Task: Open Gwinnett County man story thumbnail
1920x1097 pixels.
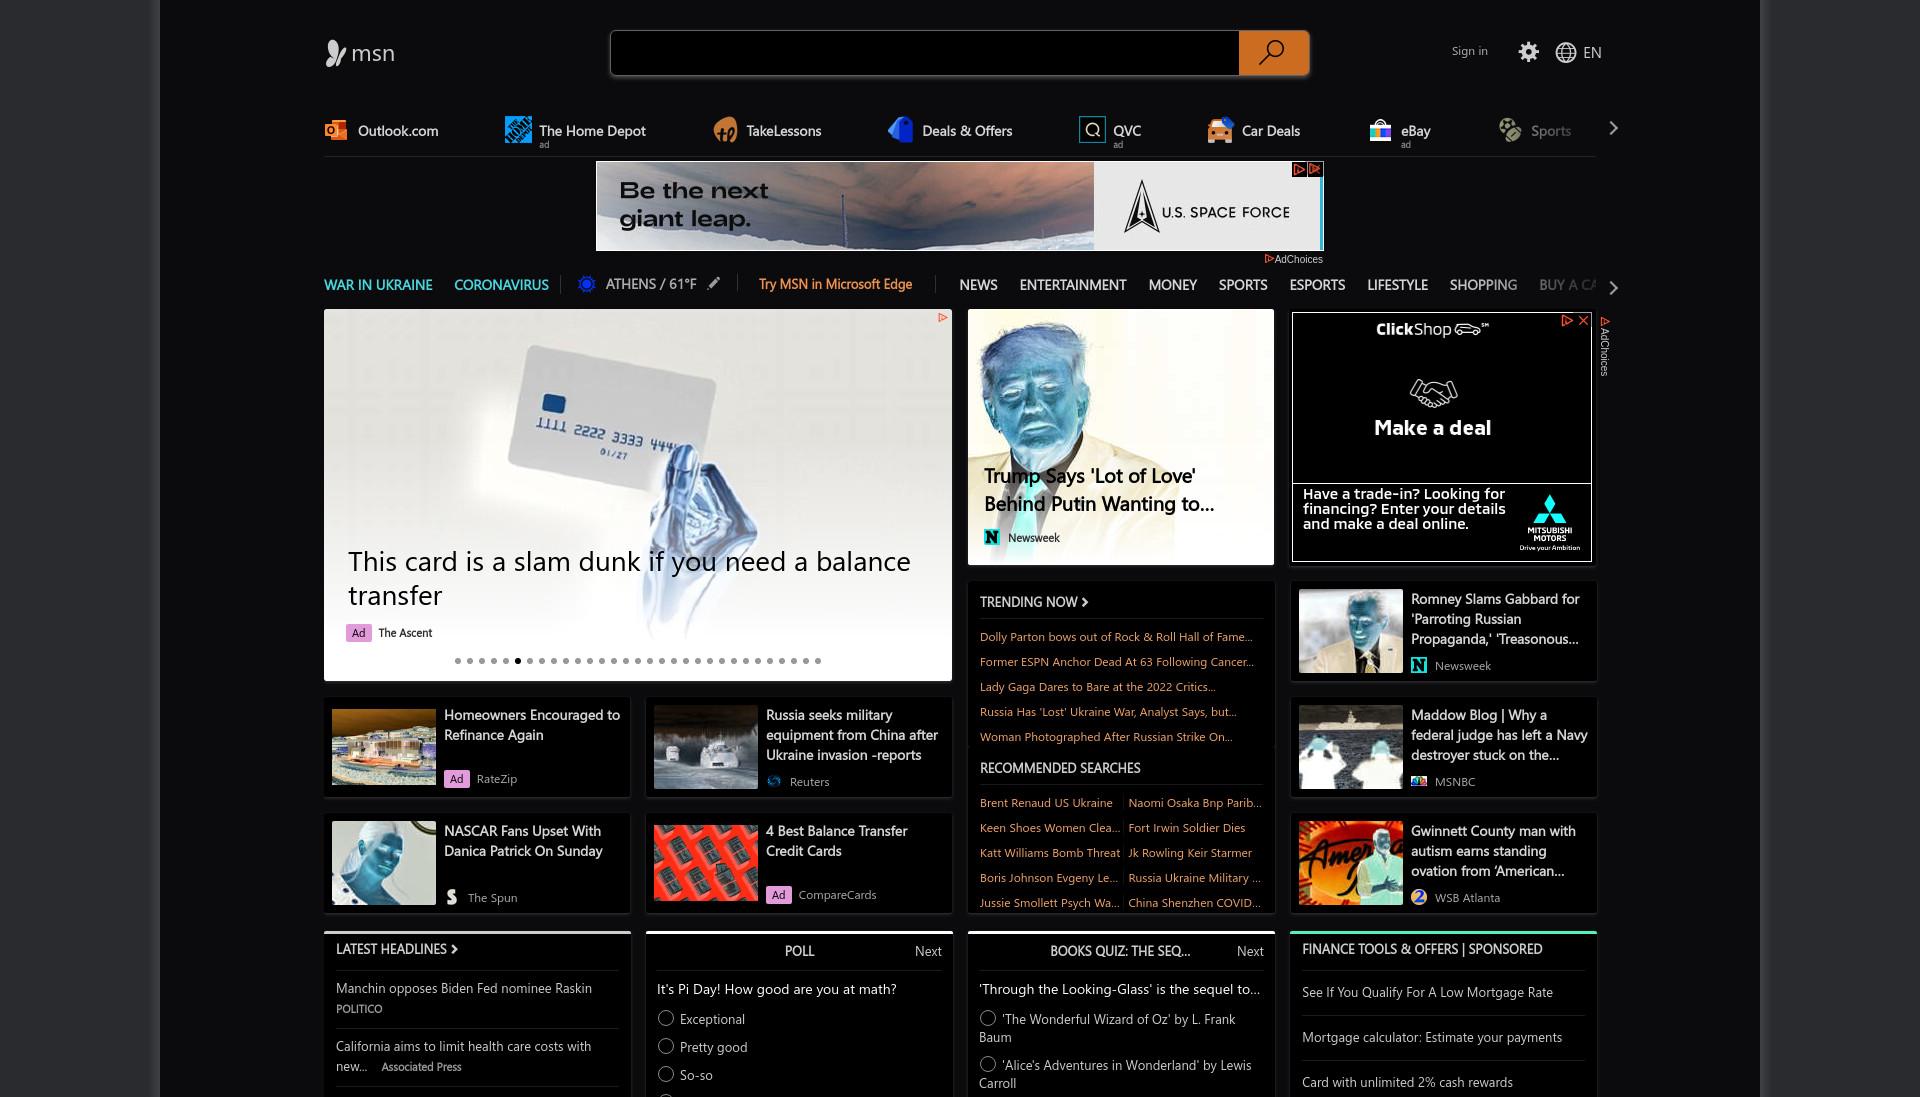Action: (x=1351, y=863)
